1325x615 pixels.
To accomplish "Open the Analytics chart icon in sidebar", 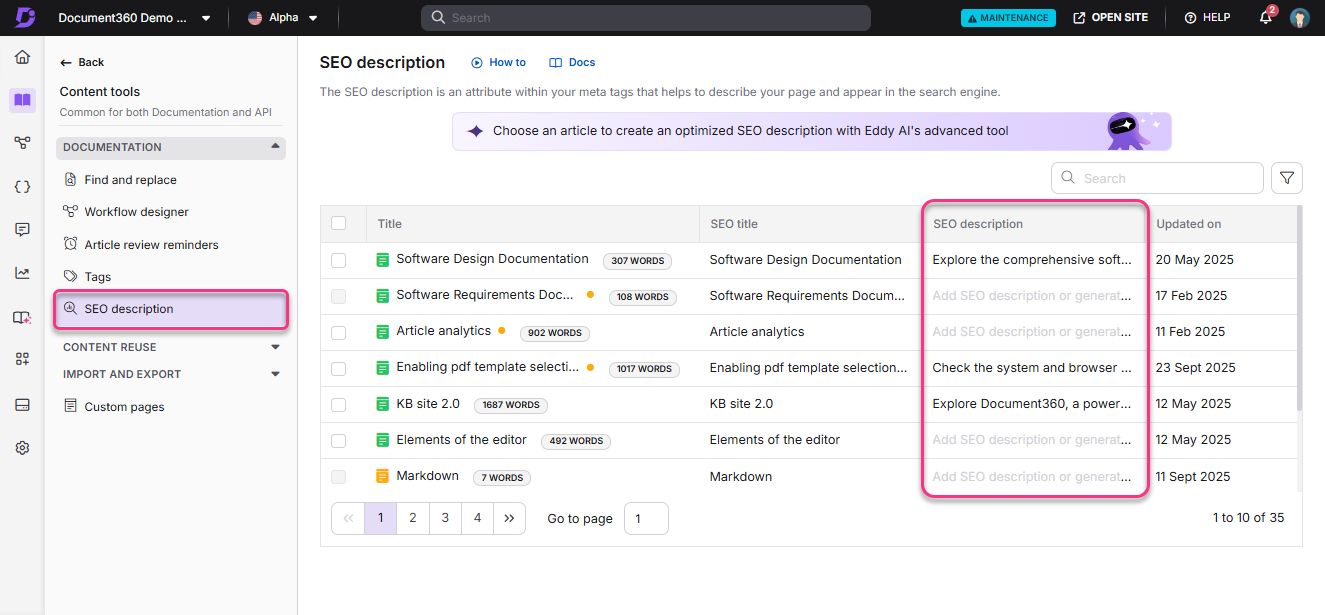I will coord(22,272).
